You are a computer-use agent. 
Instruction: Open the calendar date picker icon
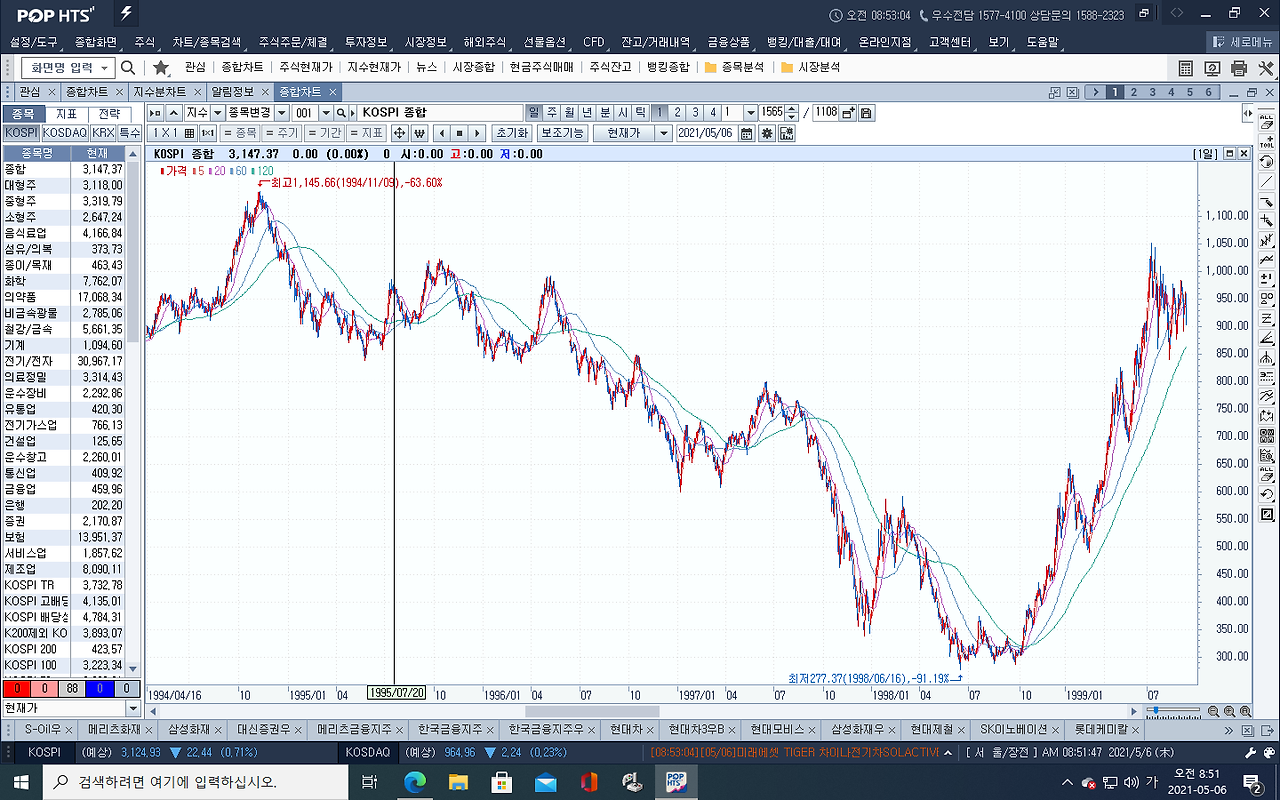pyautogui.click(x=746, y=133)
